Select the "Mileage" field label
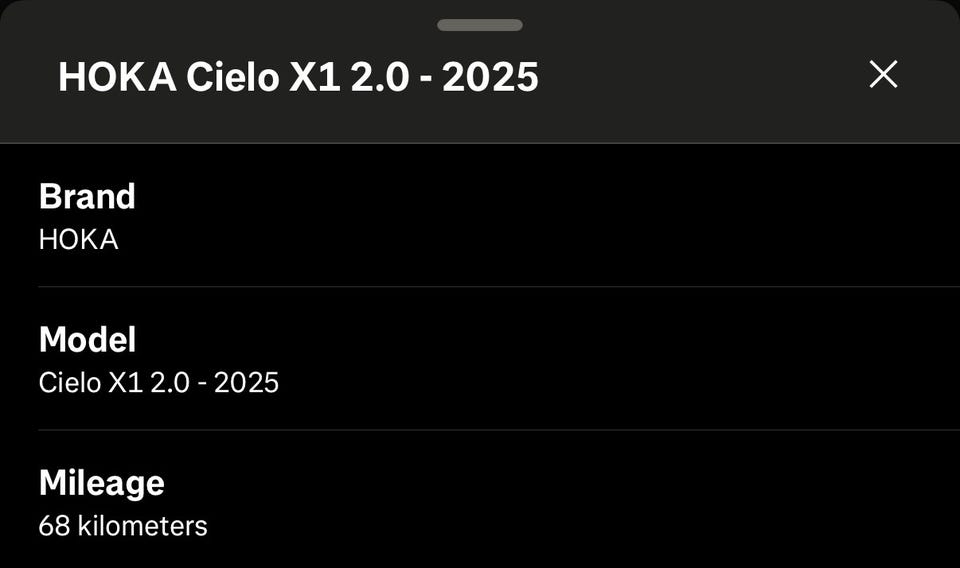This screenshot has height=568, width=960. tap(101, 483)
